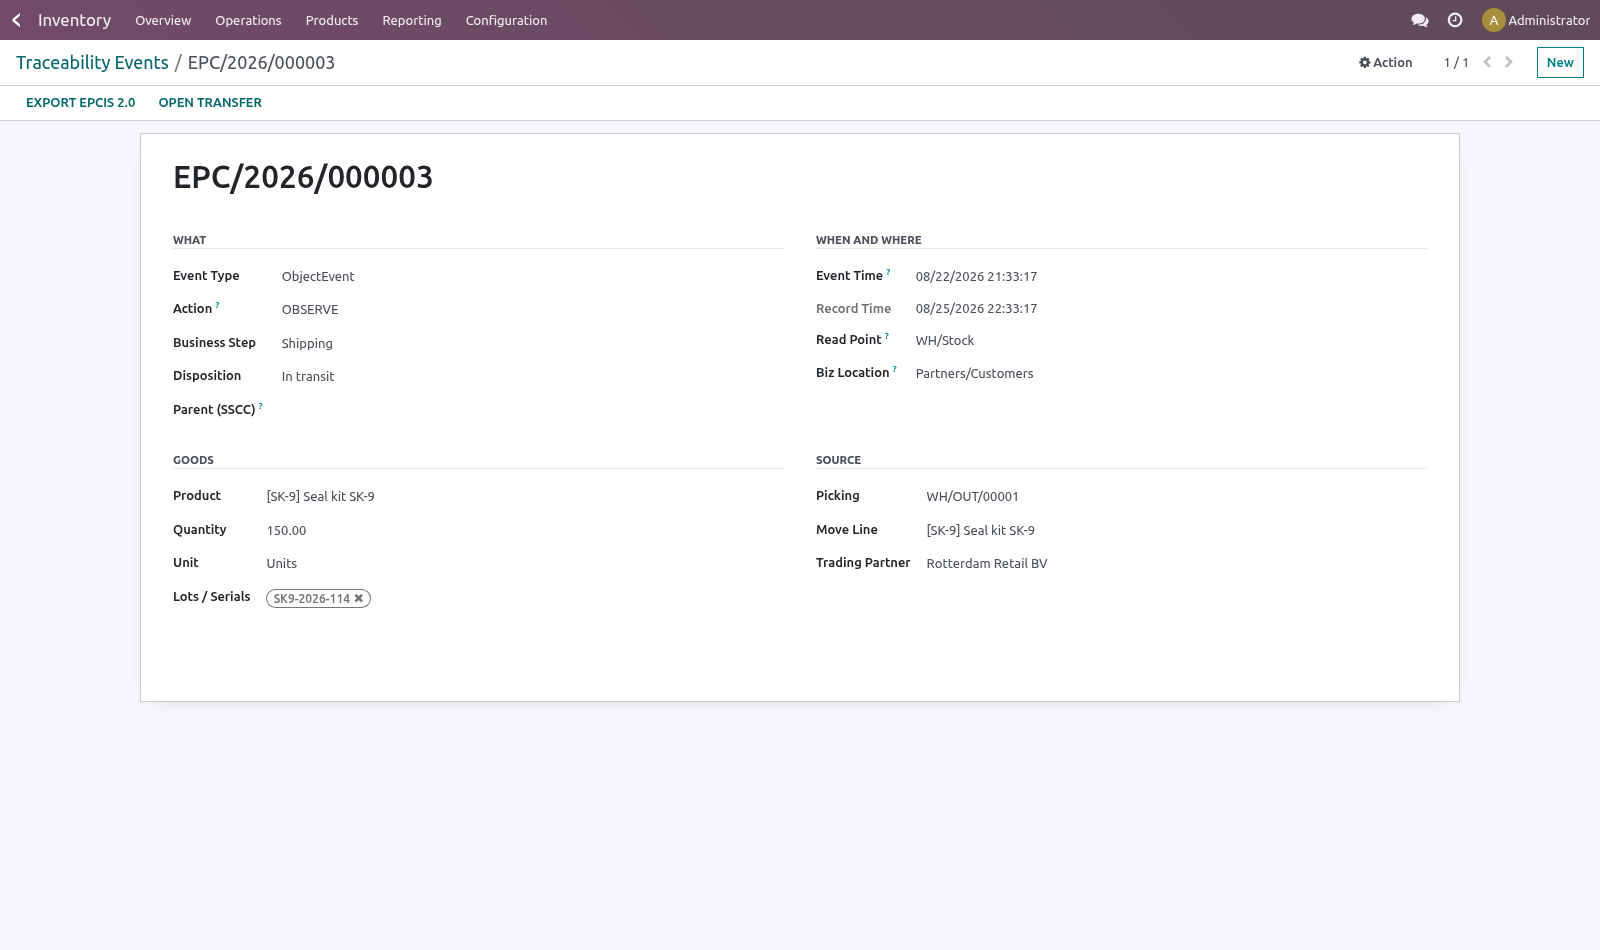The height and width of the screenshot is (950, 1600).
Task: Show help tooltip for Parent (SSCC)
Action: click(x=261, y=406)
